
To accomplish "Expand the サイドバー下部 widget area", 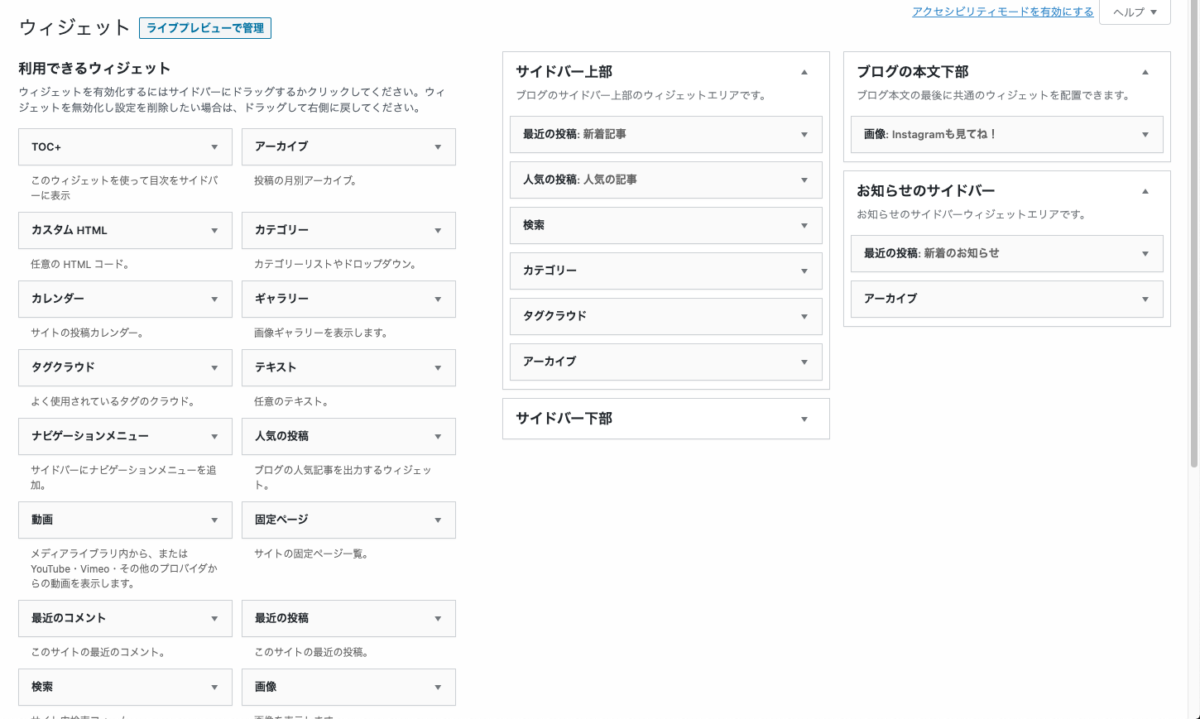I will click(804, 419).
